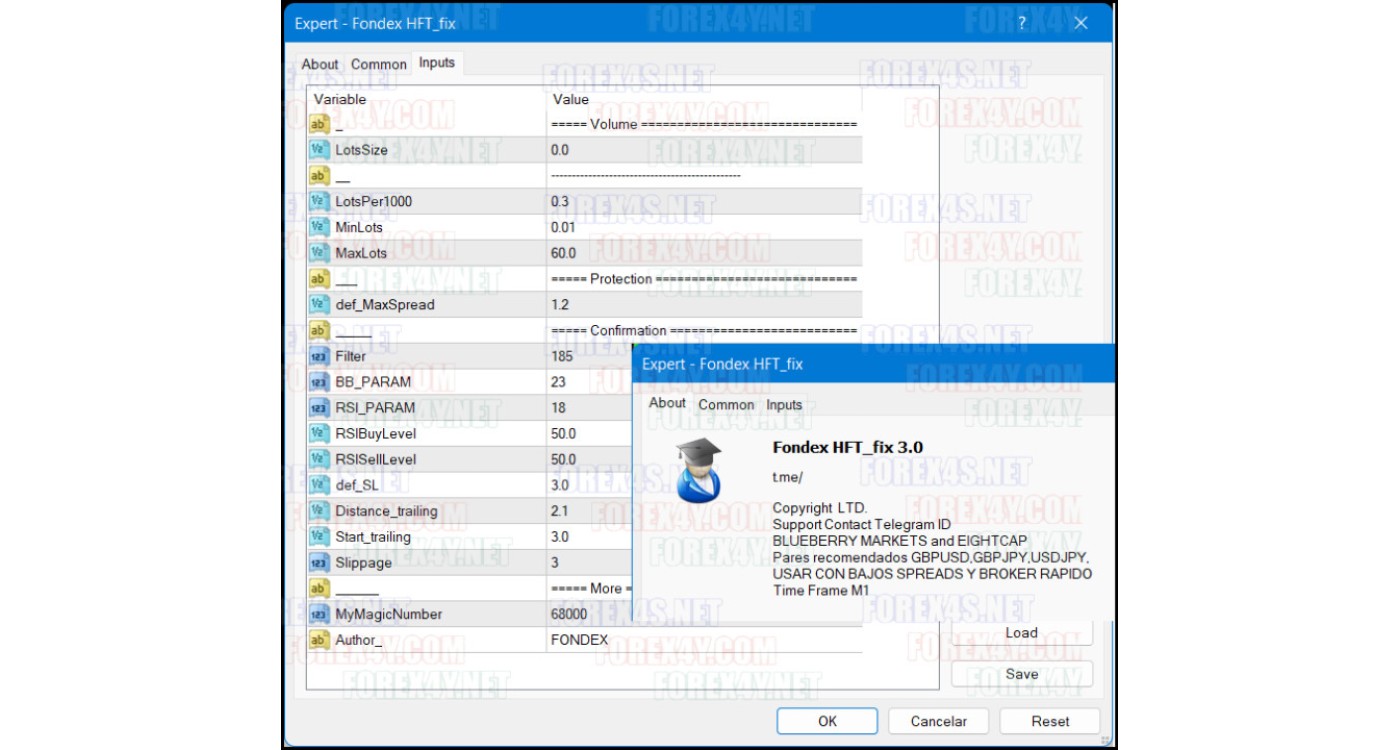Select the def_MaxSpread value field 1.2
Screen dimensions: 1400x750
tap(700, 304)
